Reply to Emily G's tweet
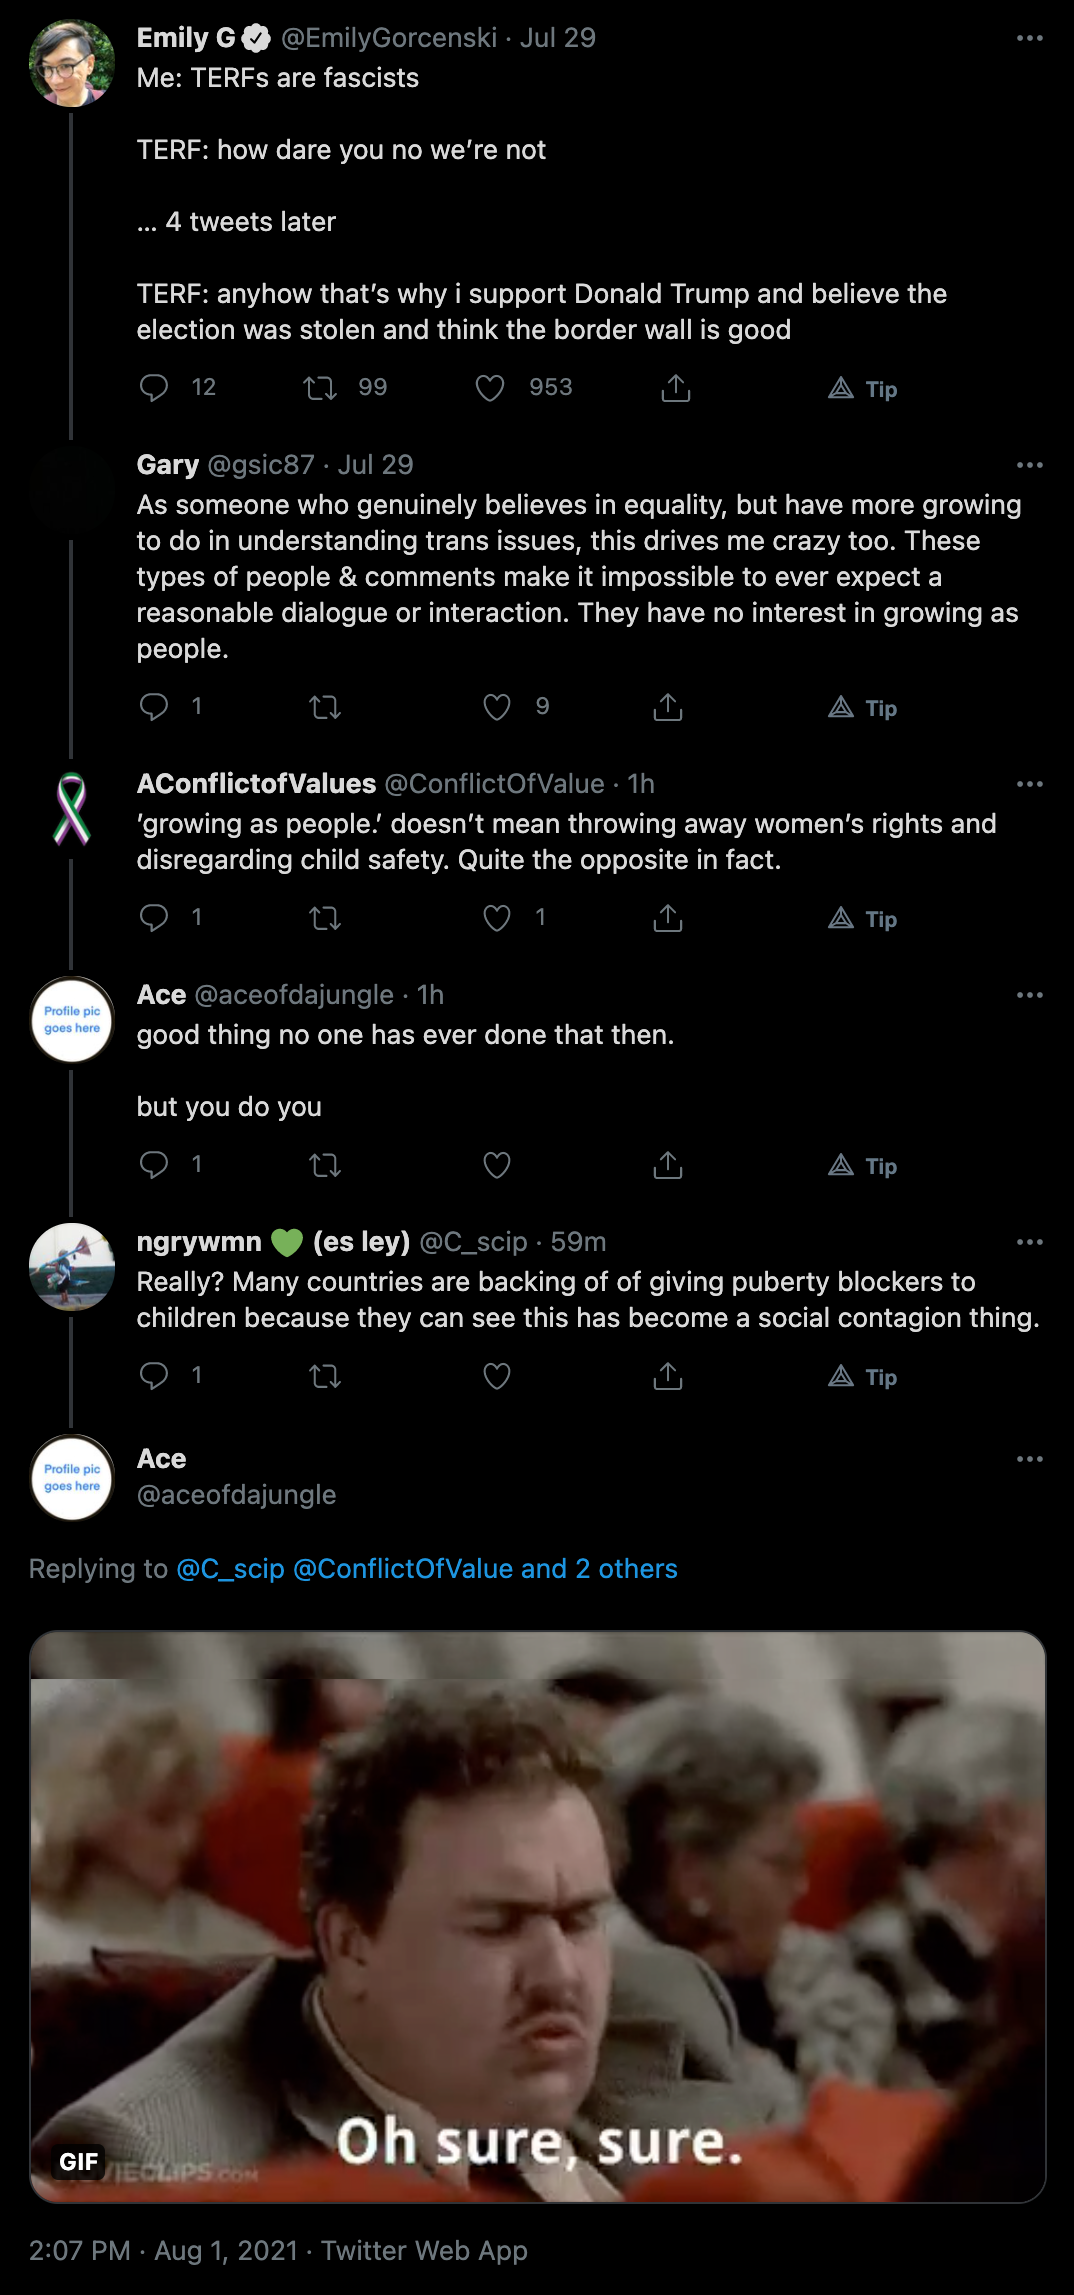The image size is (1074, 2295). pos(154,388)
